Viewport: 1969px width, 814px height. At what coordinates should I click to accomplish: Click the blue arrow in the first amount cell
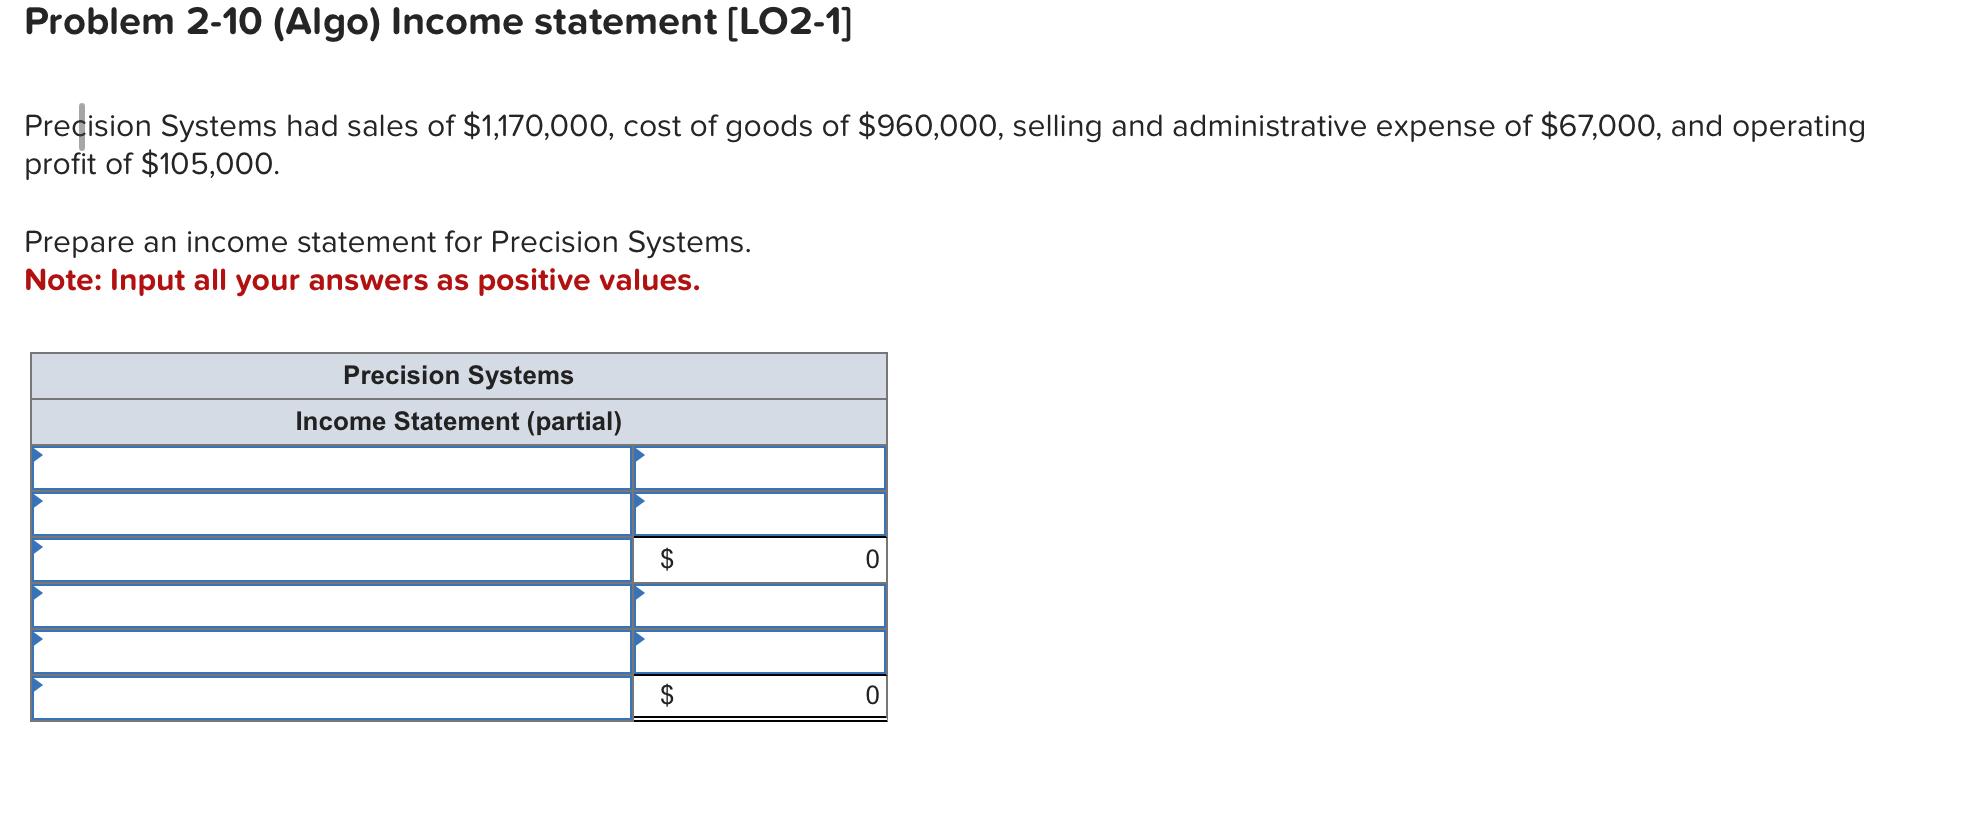pos(638,457)
